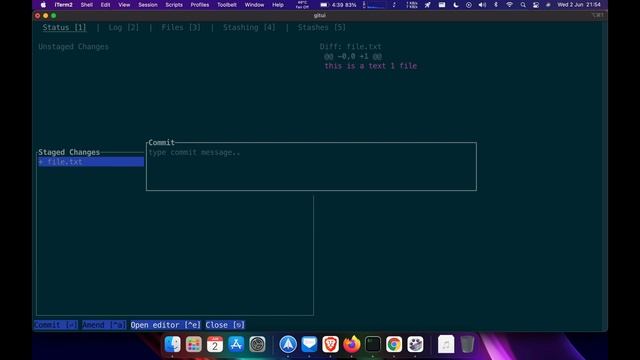Image resolution: width=640 pixels, height=360 pixels.
Task: Switch to the Files [3] tab
Action: tap(181, 27)
